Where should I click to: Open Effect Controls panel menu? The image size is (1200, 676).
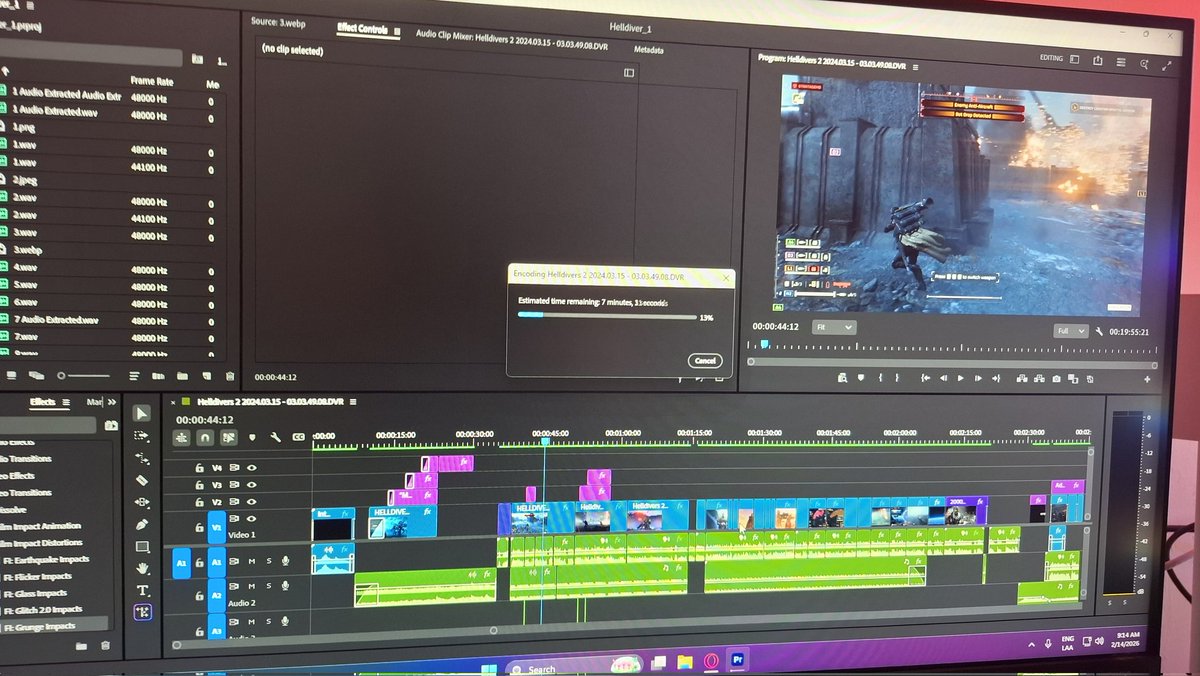pos(397,32)
